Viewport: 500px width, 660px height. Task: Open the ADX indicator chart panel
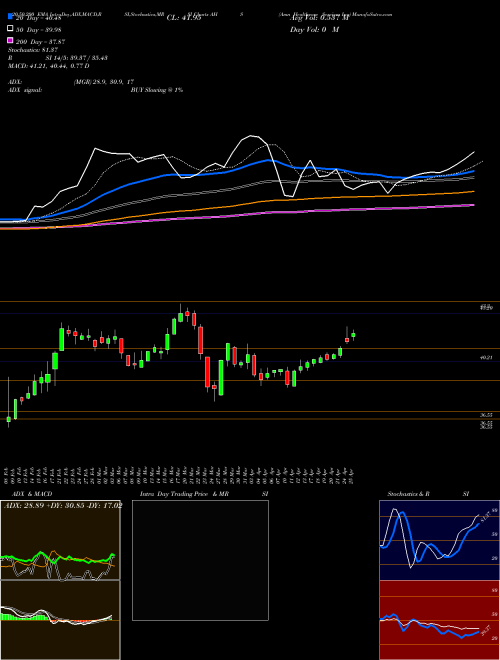[60, 540]
